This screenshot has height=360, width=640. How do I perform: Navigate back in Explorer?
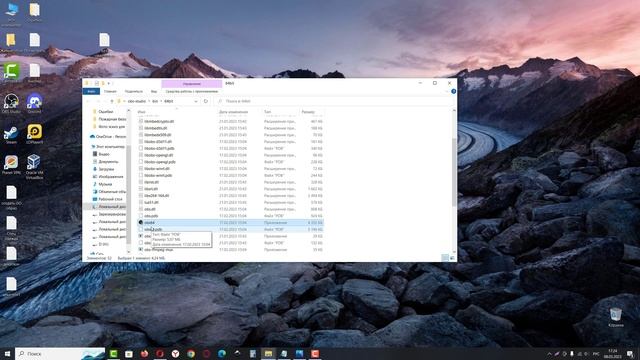88,101
